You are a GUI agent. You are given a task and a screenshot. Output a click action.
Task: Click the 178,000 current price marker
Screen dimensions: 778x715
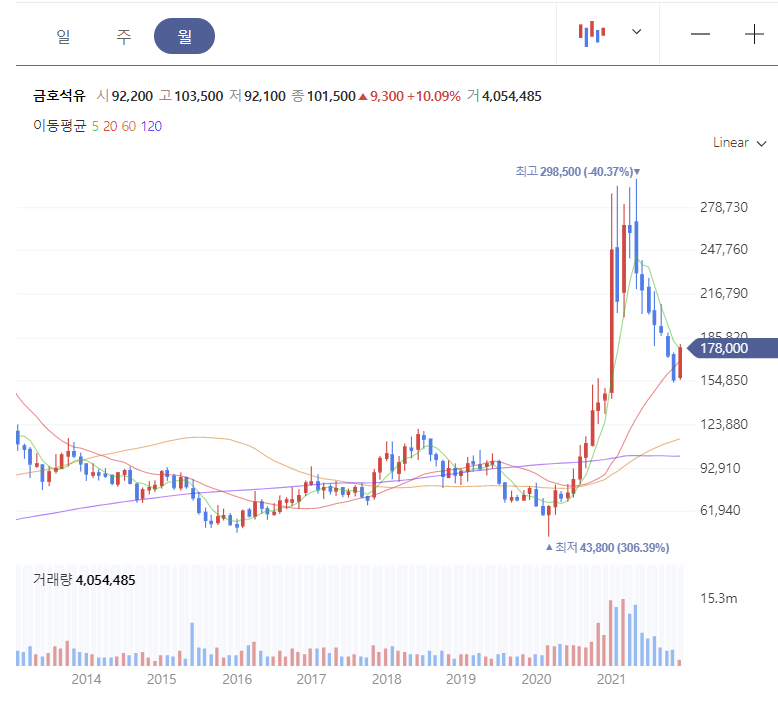pos(733,348)
